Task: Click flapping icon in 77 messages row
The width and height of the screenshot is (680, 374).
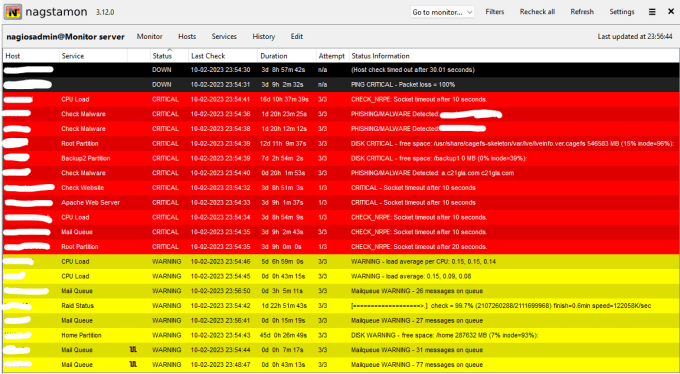Action: [x=133, y=364]
